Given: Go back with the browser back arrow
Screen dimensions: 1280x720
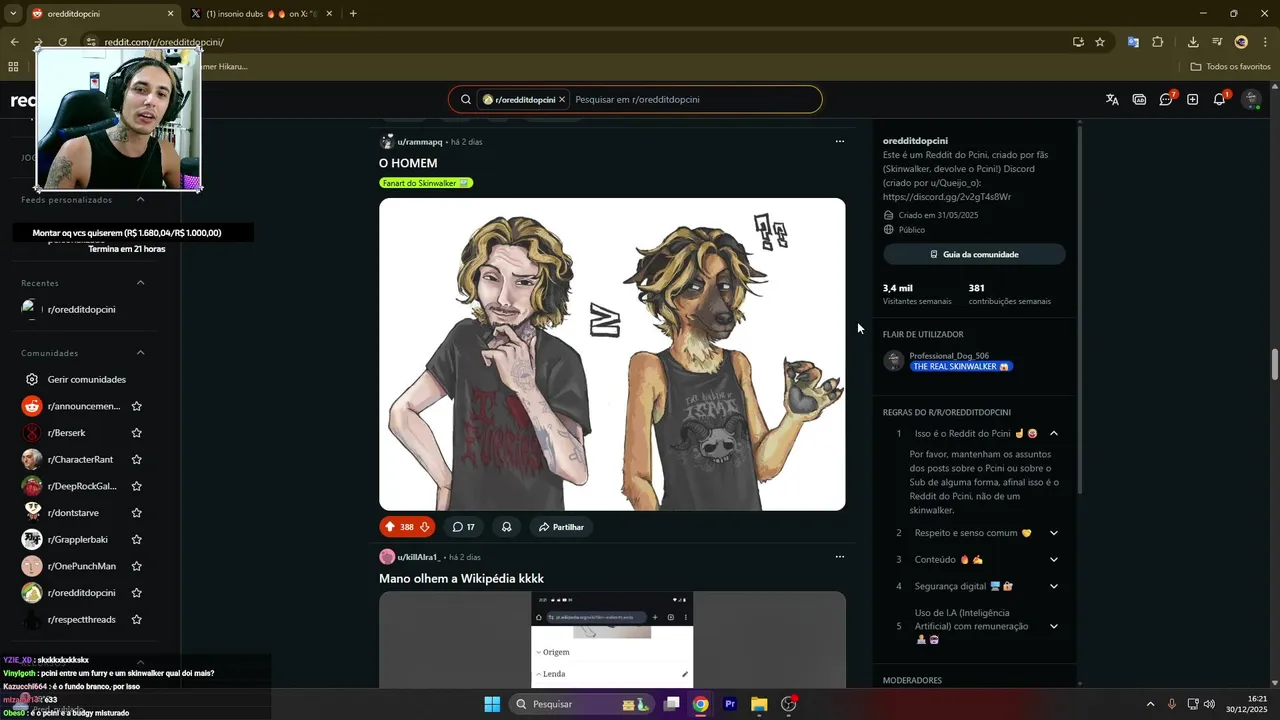Looking at the screenshot, I should point(14,42).
